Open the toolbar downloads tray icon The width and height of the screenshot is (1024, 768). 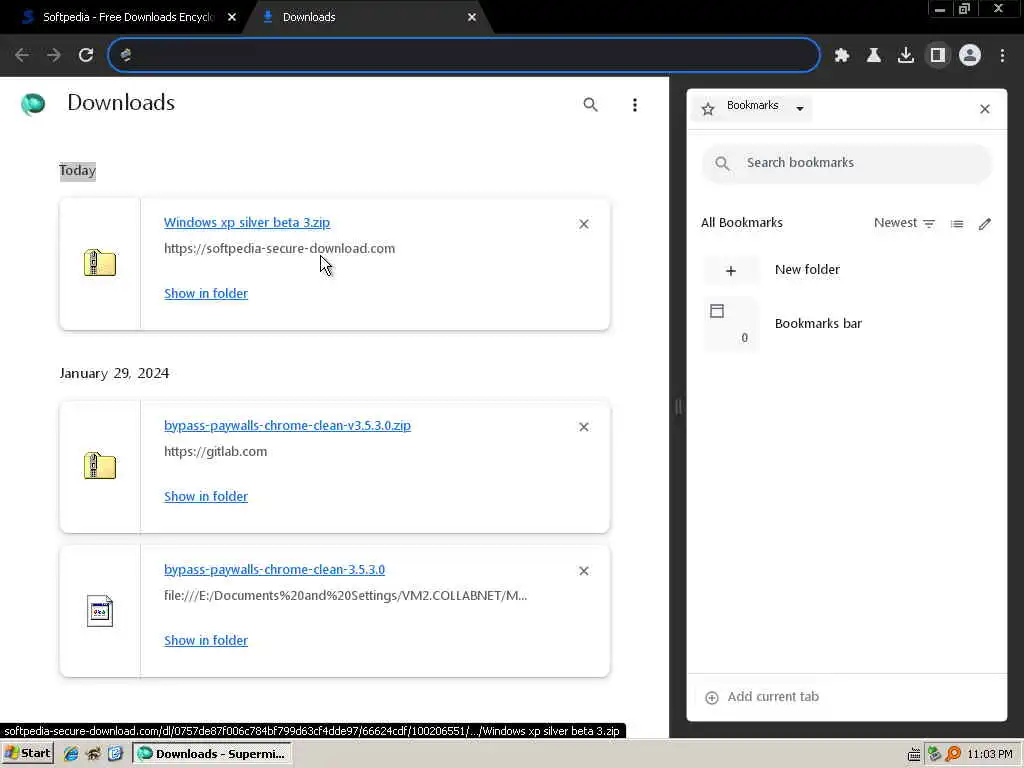point(906,56)
